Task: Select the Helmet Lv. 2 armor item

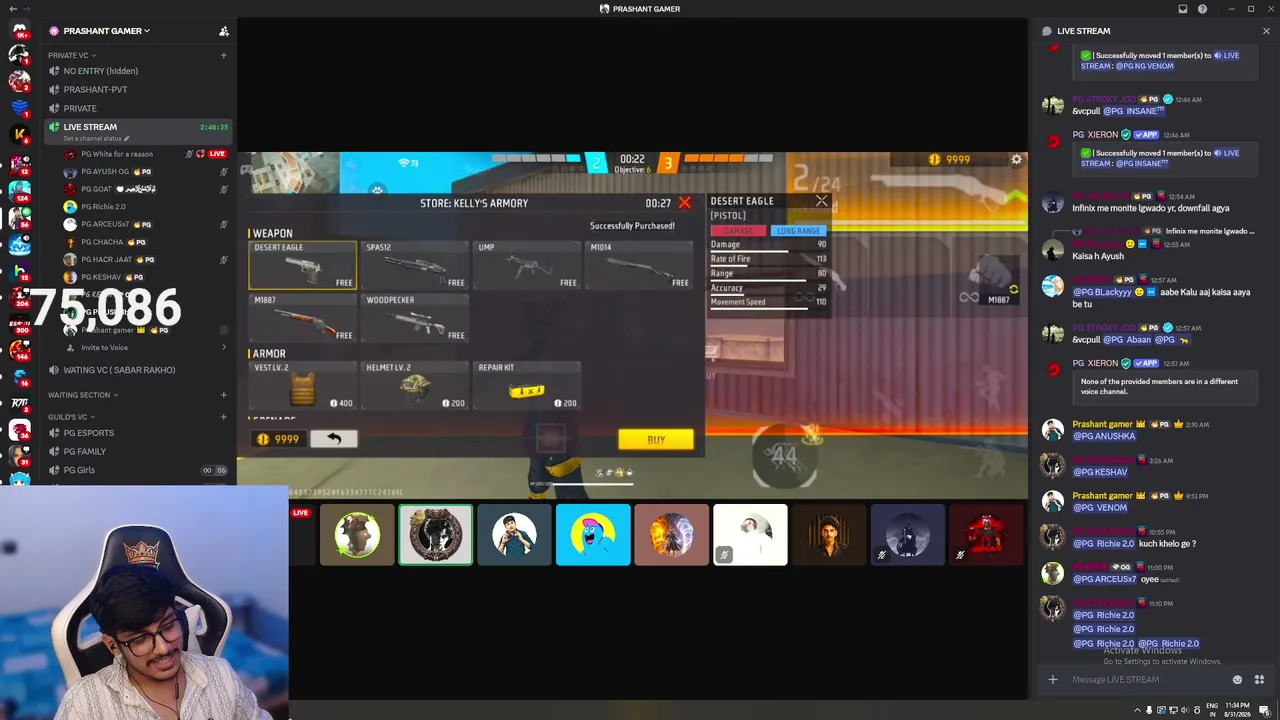Action: coord(414,386)
